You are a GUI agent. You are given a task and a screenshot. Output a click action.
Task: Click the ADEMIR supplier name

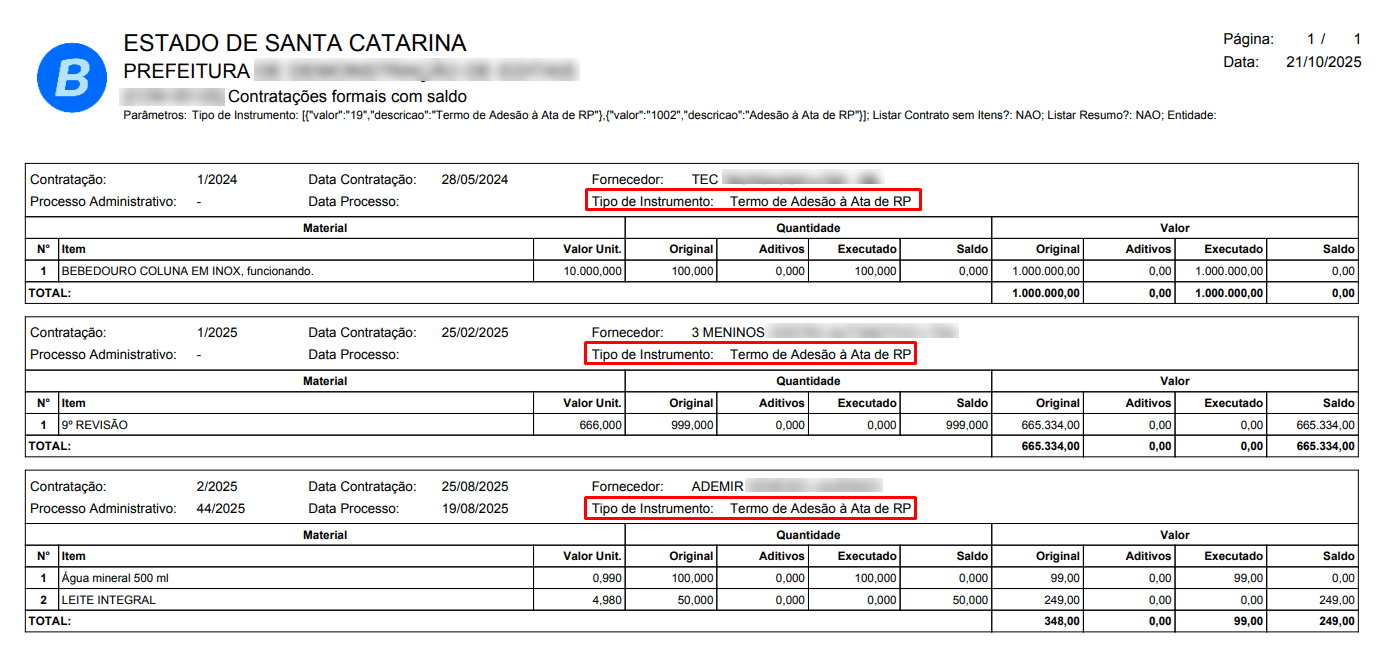click(x=717, y=487)
